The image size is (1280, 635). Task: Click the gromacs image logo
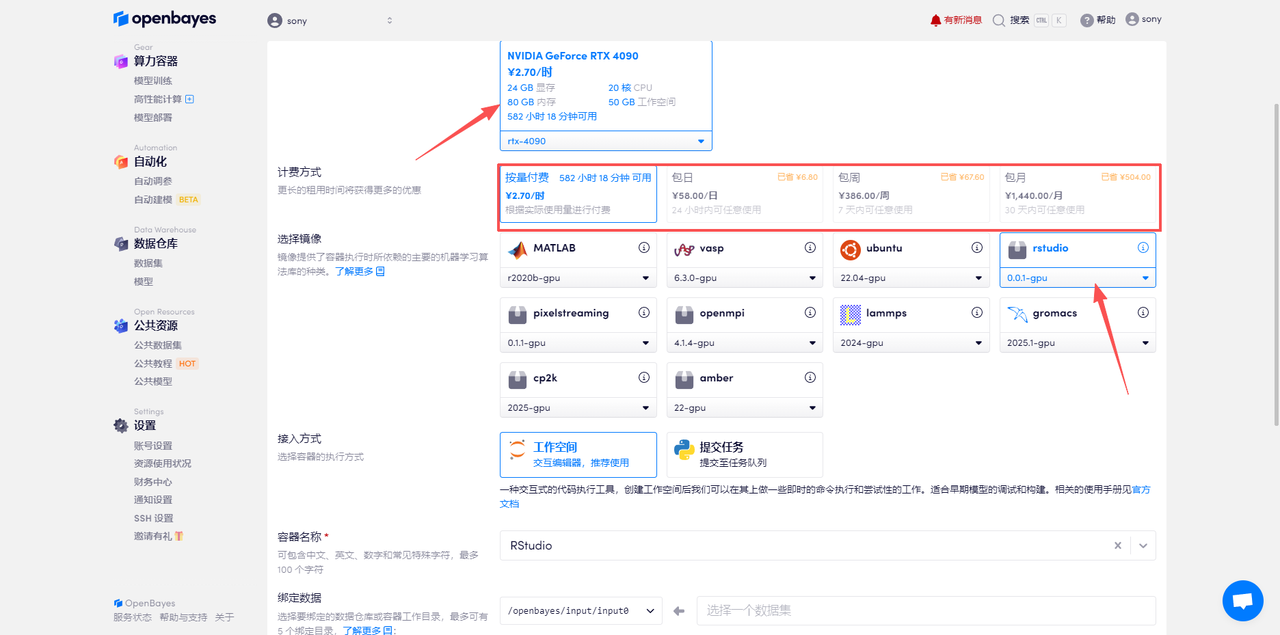1017,314
